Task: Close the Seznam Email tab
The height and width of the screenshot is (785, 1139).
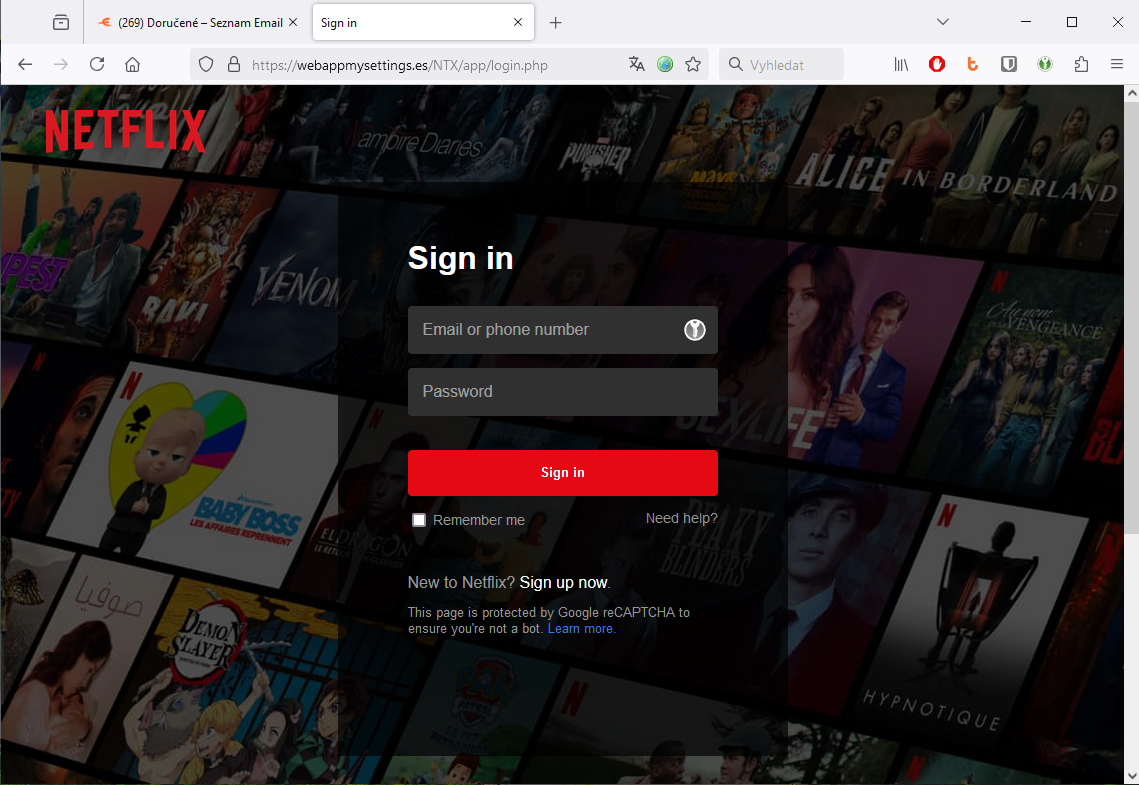Action: pos(293,23)
